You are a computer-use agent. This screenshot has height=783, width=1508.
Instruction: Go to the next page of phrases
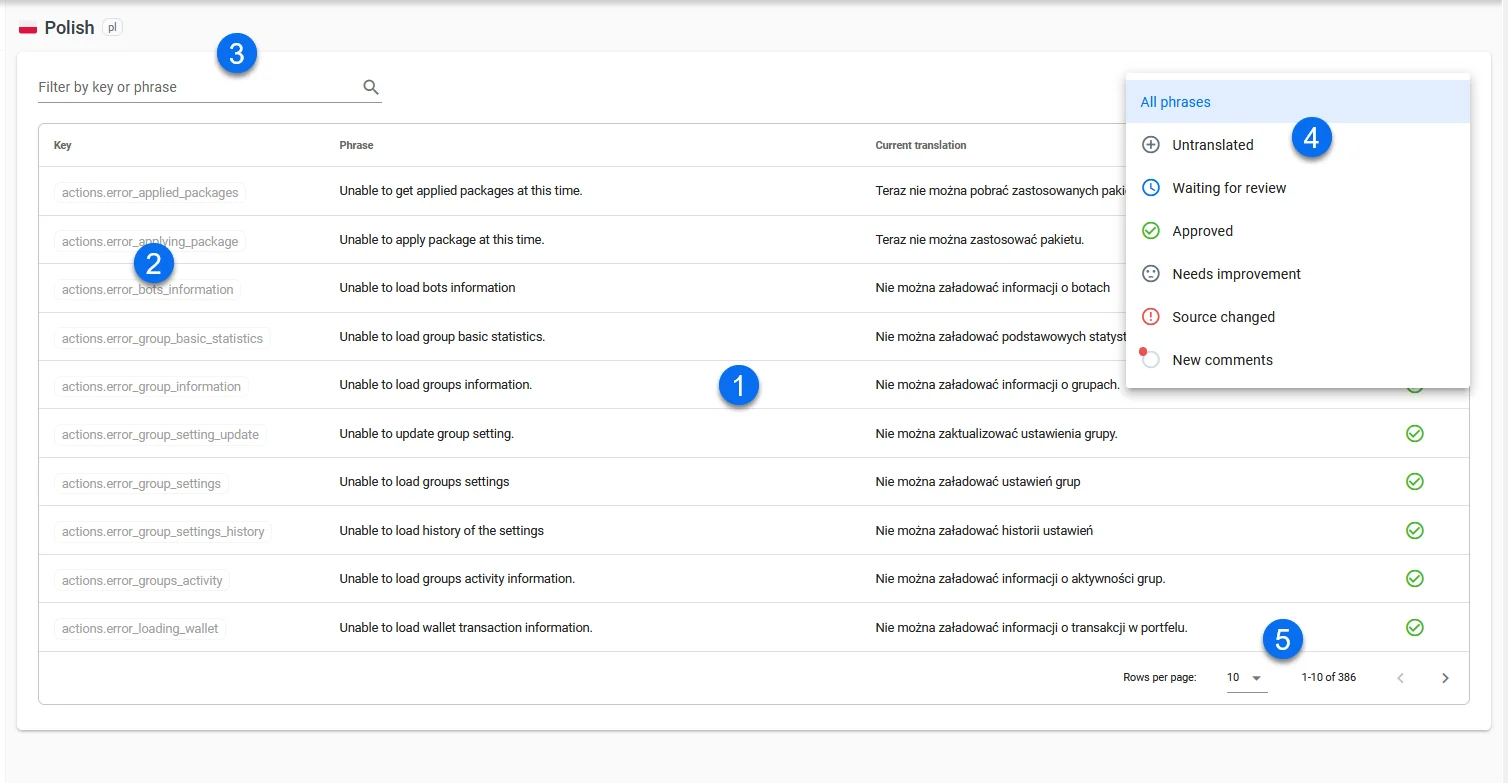coord(1445,678)
